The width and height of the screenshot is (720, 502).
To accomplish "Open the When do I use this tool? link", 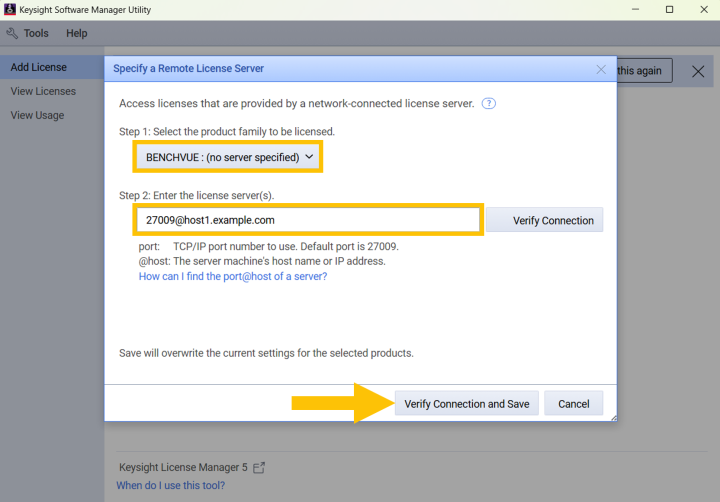I will [x=170, y=485].
